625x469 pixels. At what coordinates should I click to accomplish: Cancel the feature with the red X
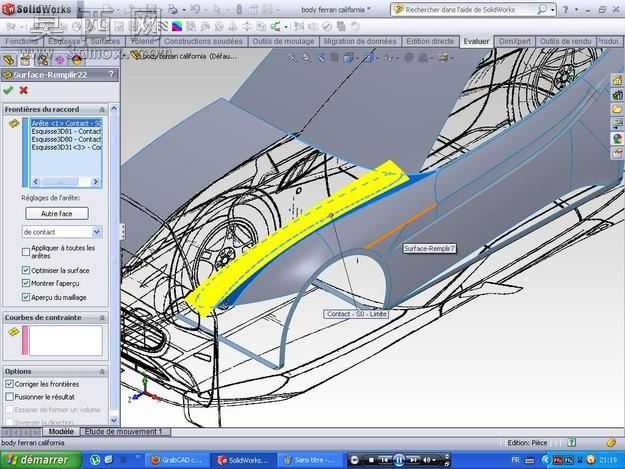24,90
